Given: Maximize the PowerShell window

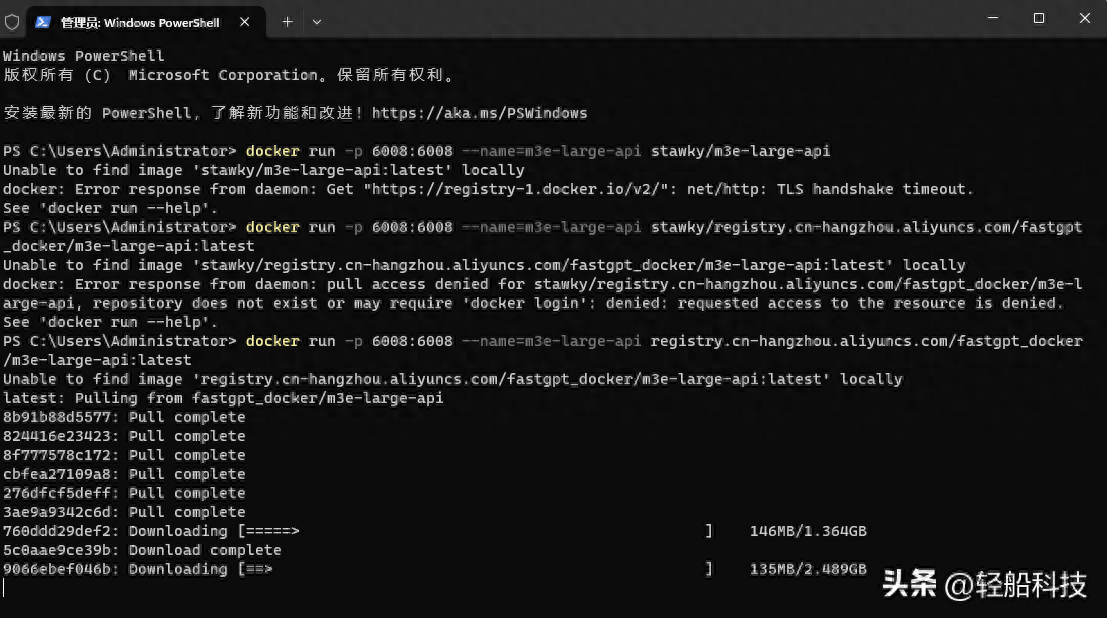Looking at the screenshot, I should coord(1039,18).
